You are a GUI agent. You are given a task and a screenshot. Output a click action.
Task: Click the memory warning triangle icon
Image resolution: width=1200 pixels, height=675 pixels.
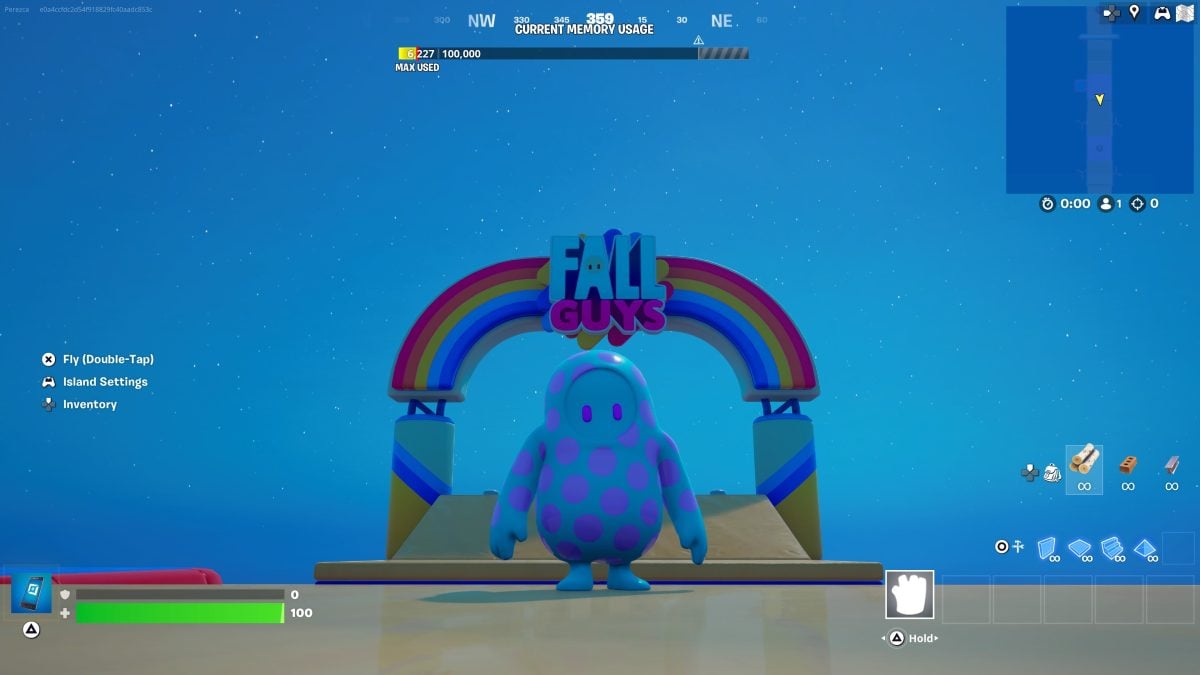[x=698, y=41]
